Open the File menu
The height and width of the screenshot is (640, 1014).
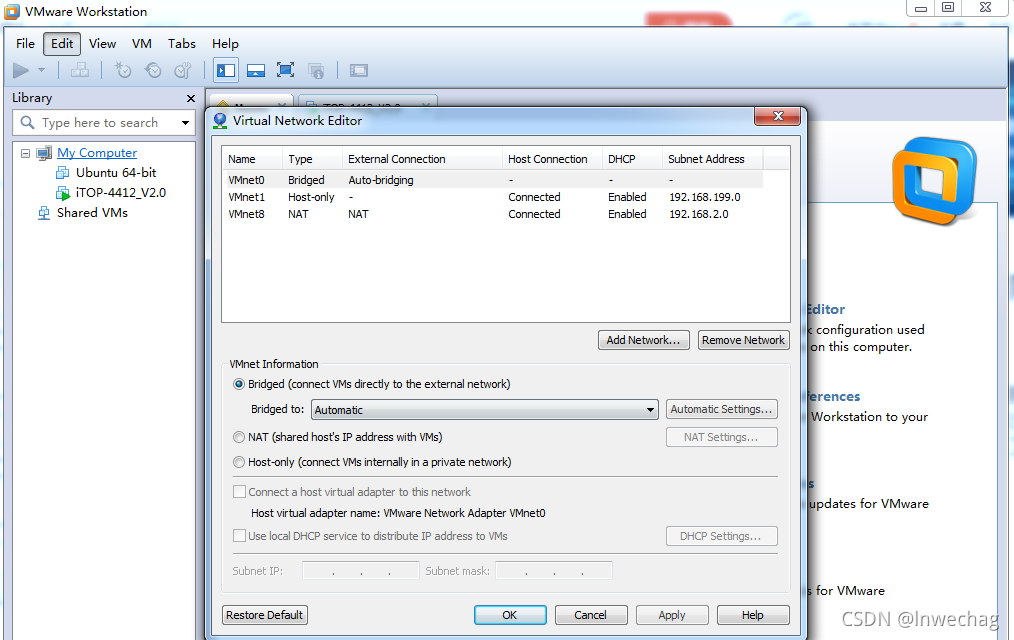pyautogui.click(x=25, y=43)
